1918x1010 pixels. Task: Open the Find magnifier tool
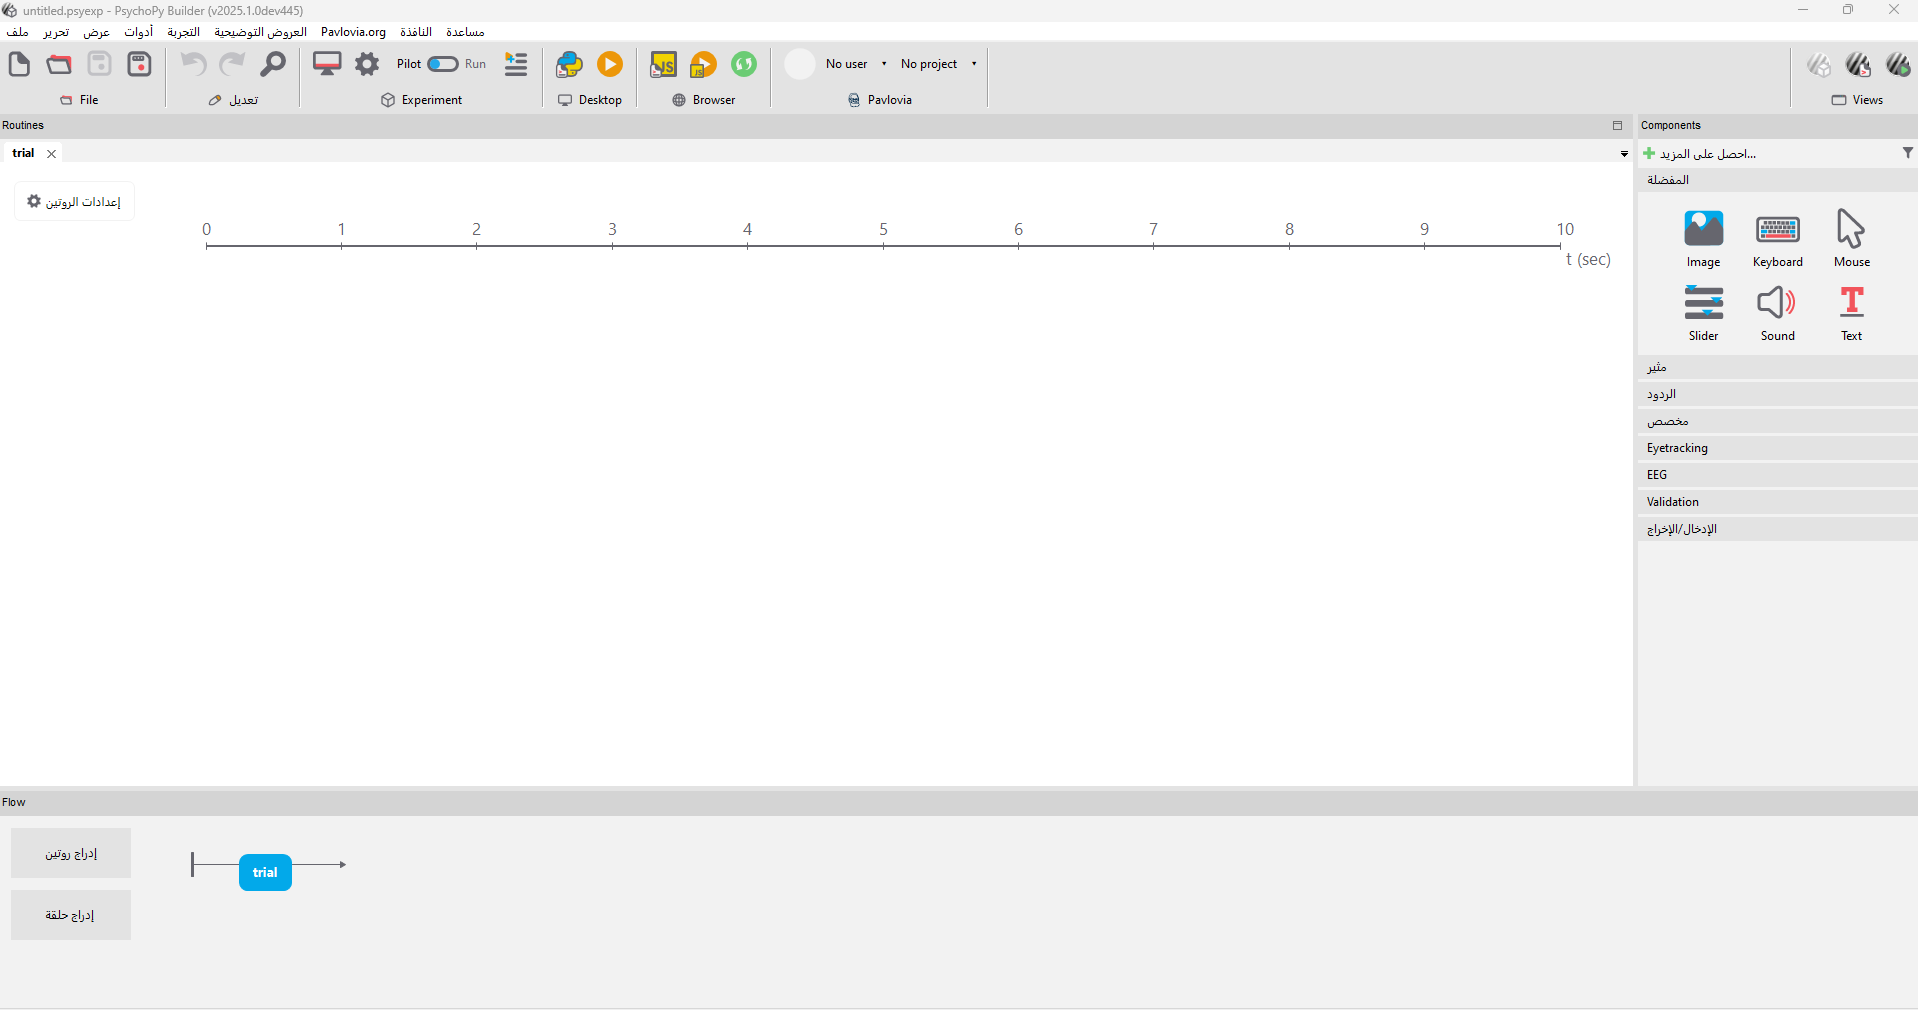coord(272,65)
